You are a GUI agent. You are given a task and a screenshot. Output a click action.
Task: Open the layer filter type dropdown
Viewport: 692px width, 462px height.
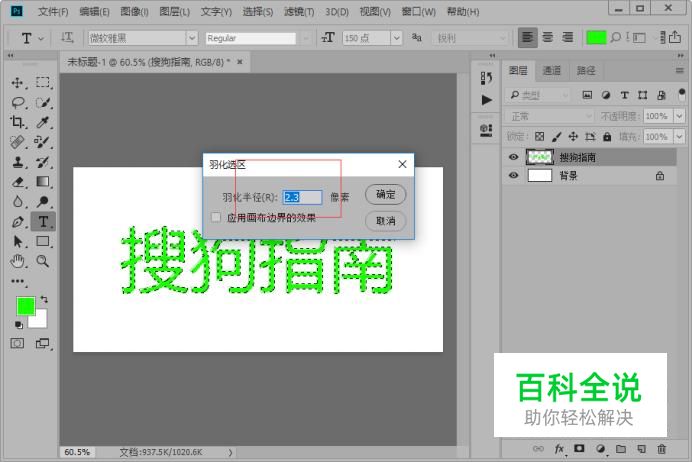538,95
